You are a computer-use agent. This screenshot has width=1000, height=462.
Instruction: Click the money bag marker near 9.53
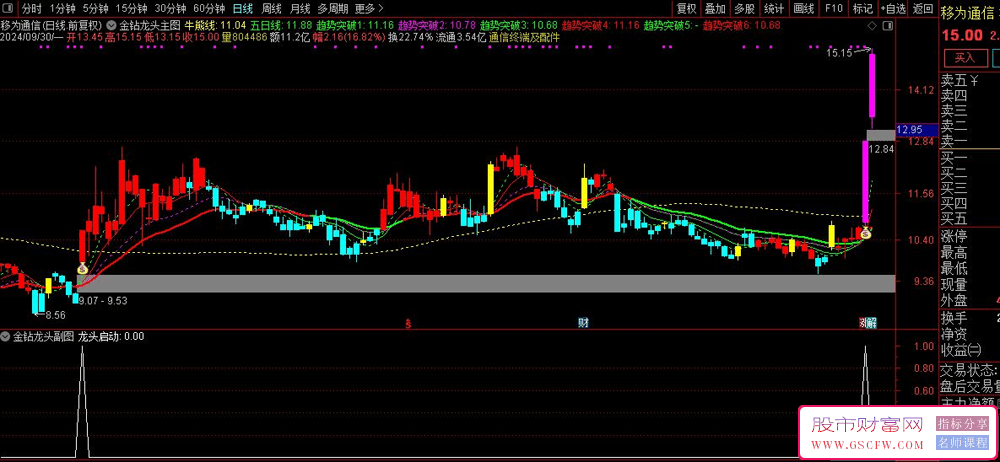click(82, 269)
